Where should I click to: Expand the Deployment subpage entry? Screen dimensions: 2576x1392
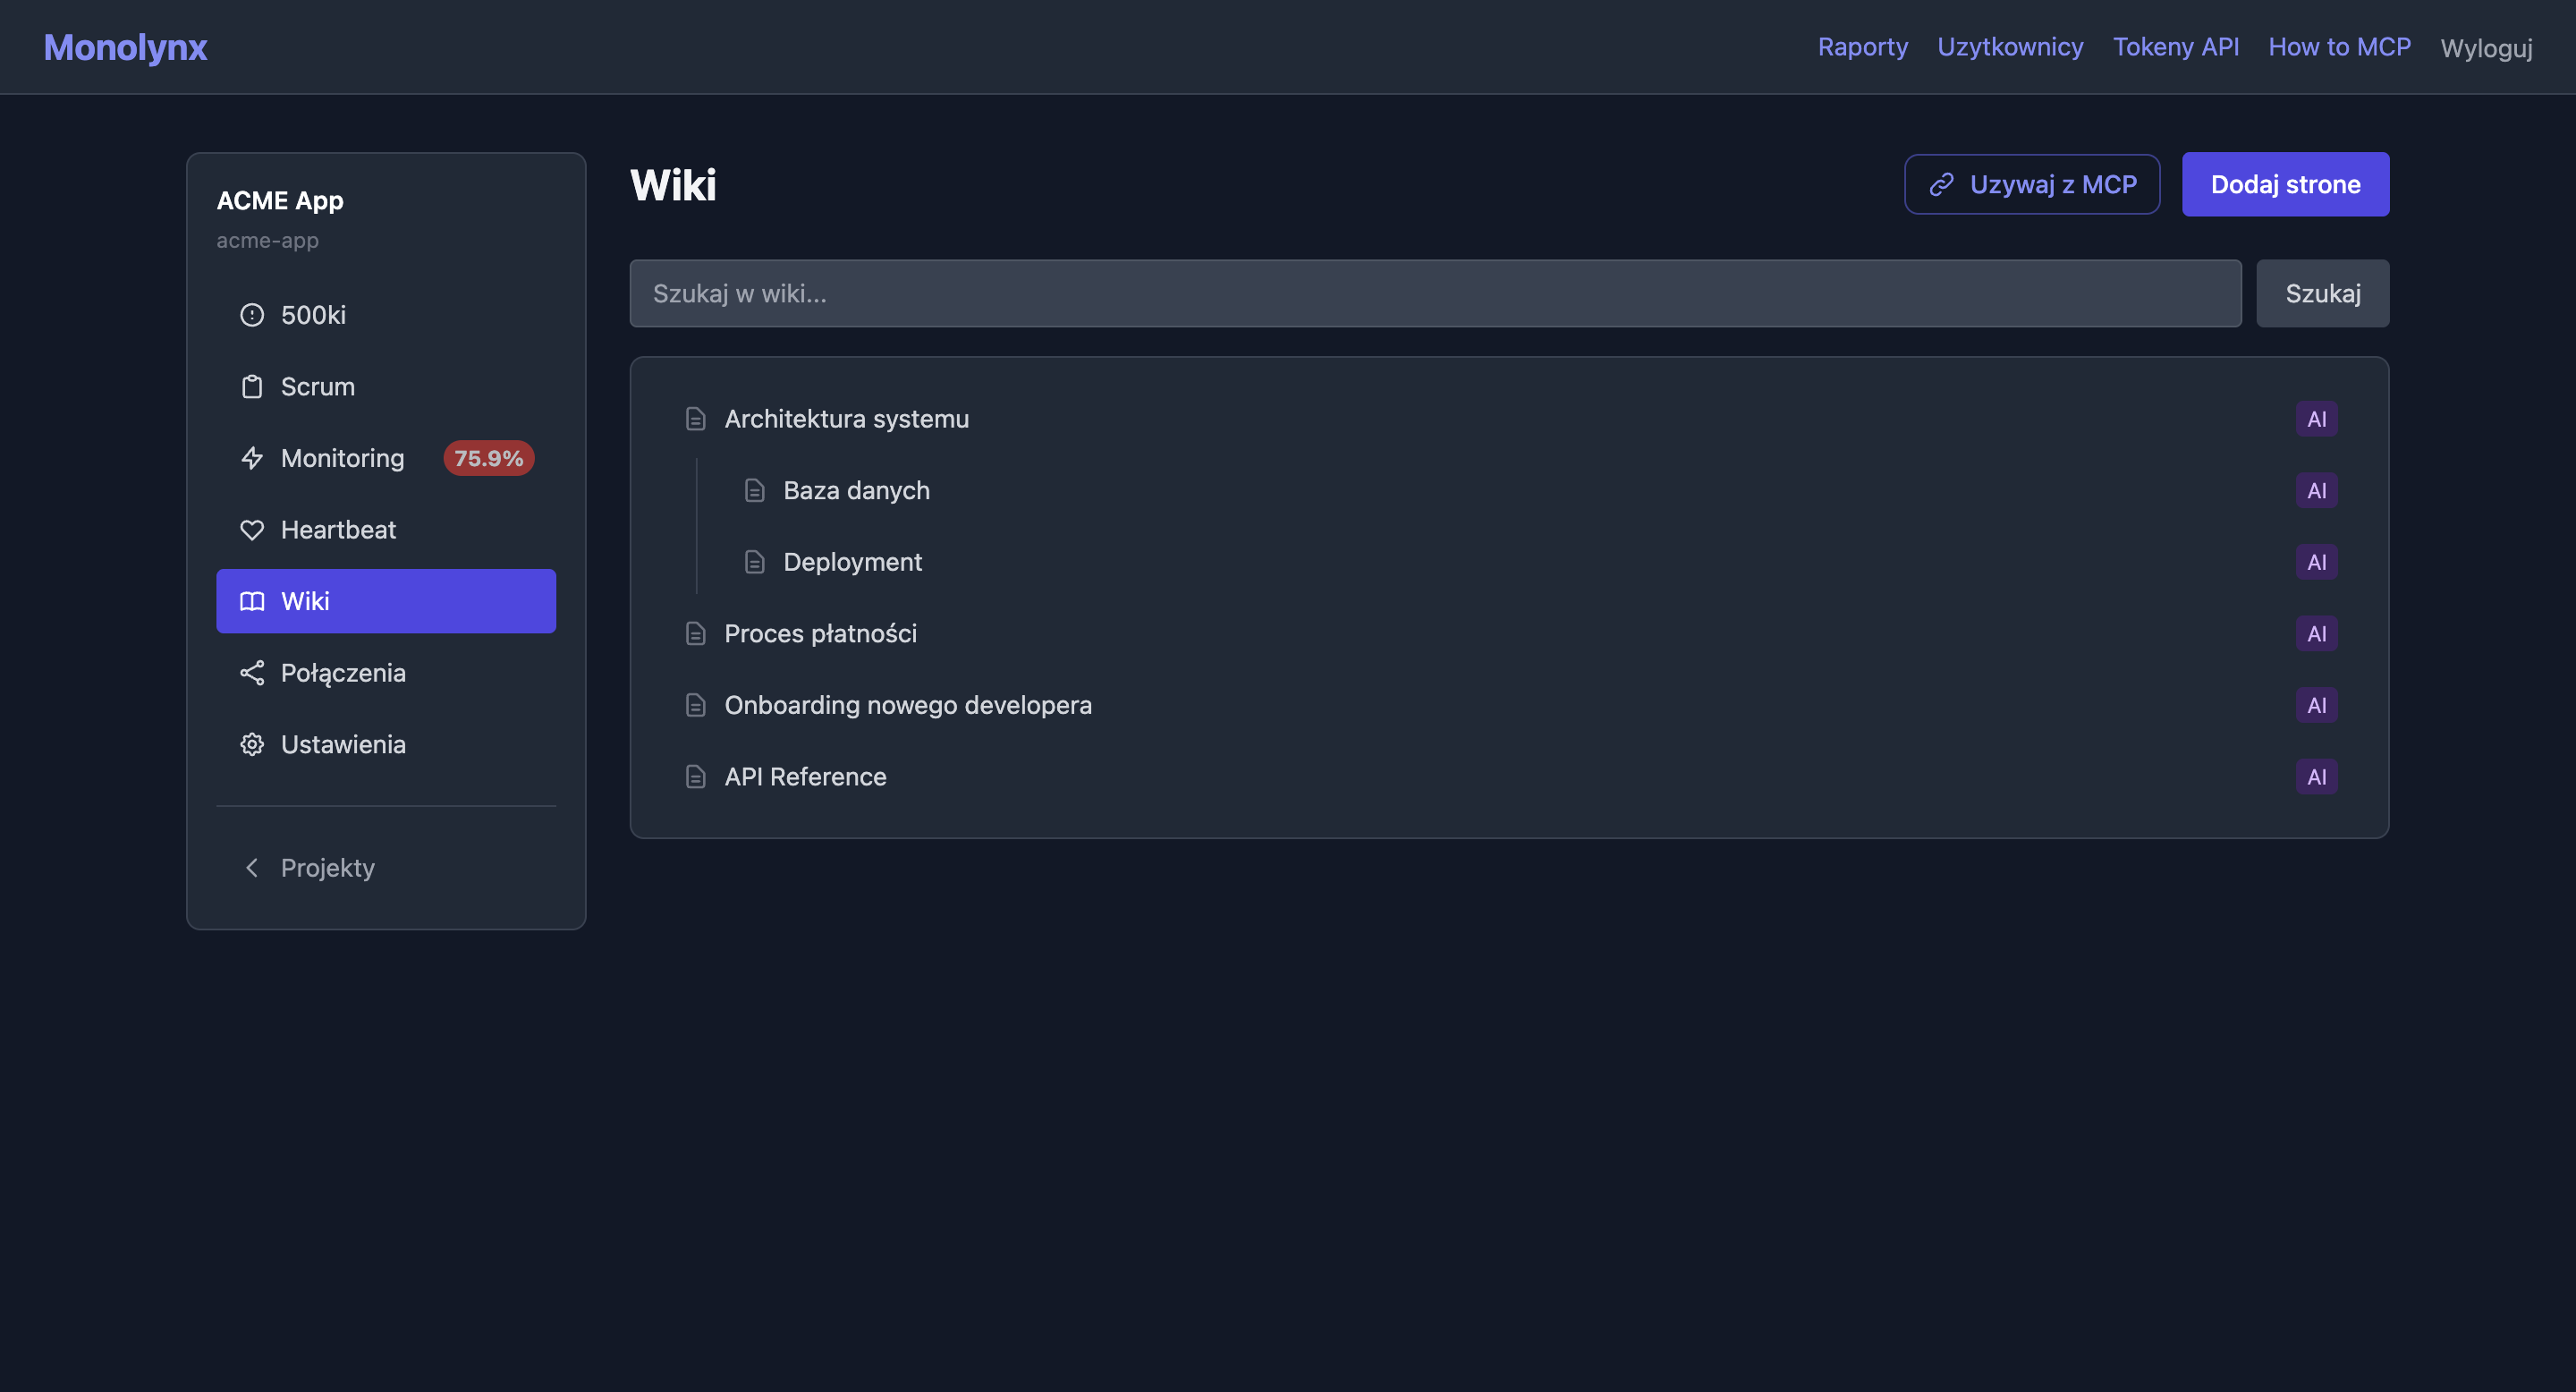(852, 561)
